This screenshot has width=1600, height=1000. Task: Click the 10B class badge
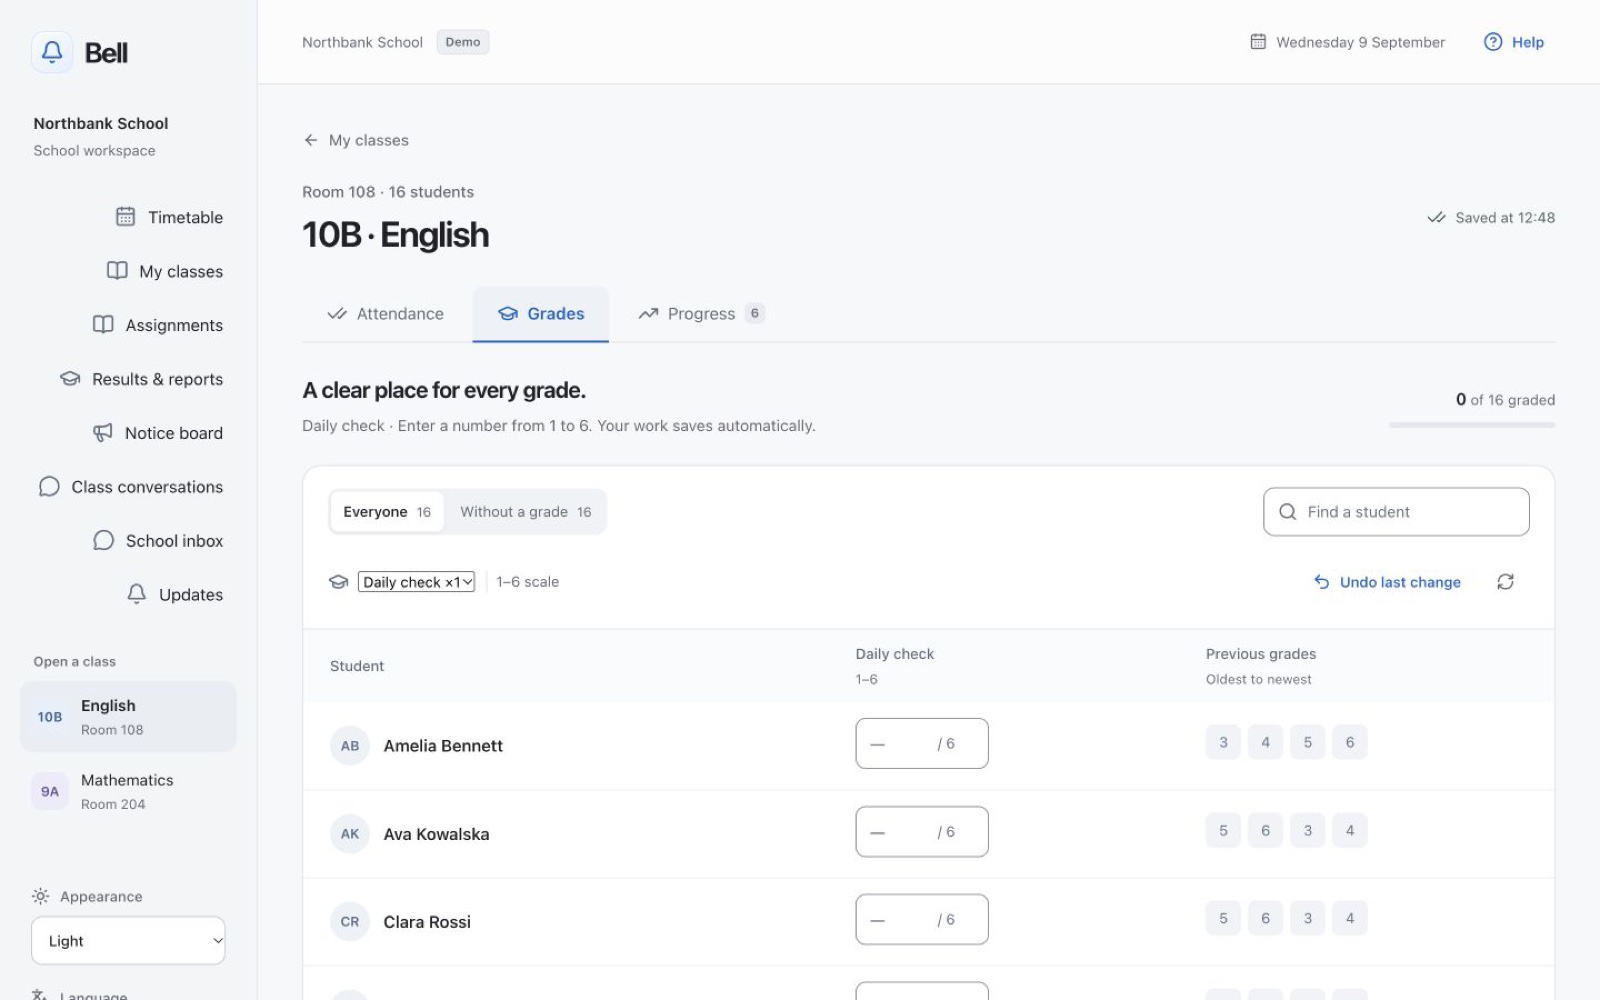point(50,717)
